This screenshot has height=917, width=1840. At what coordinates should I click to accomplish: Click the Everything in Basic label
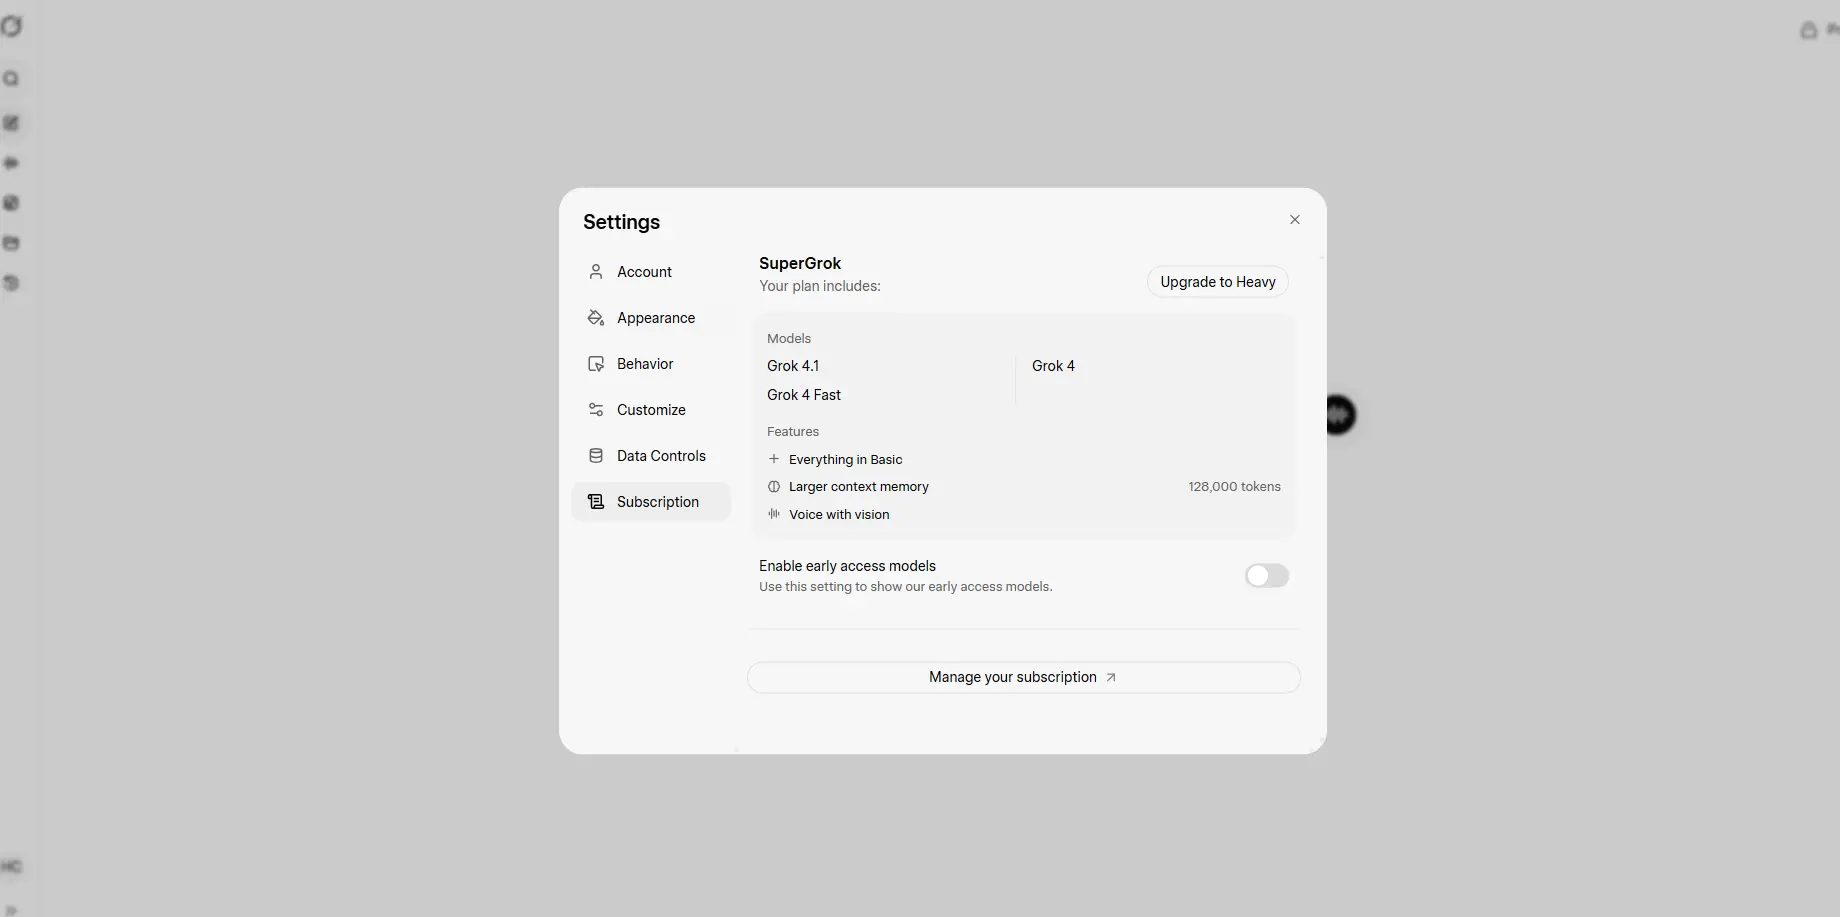pos(845,460)
